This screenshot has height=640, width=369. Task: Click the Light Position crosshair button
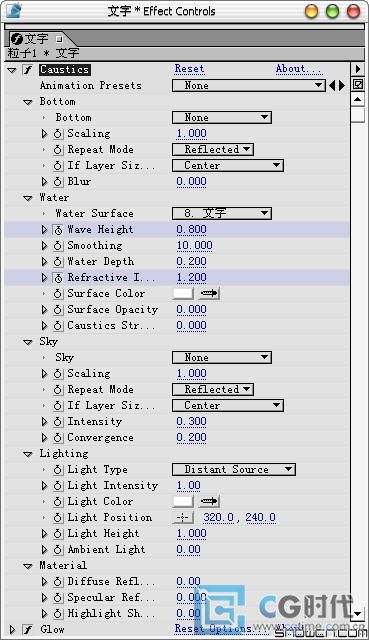point(182,518)
